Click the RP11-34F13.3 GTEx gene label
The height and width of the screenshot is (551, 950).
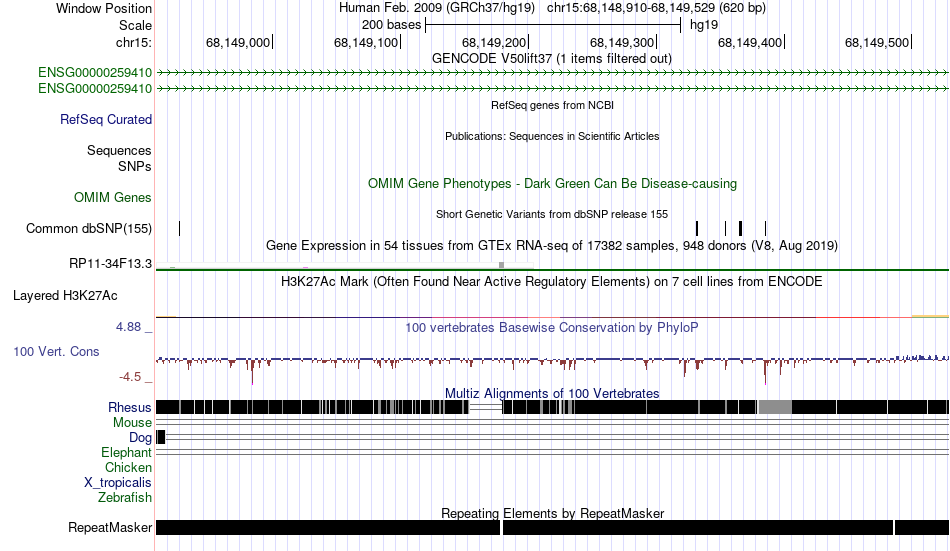pos(110,264)
